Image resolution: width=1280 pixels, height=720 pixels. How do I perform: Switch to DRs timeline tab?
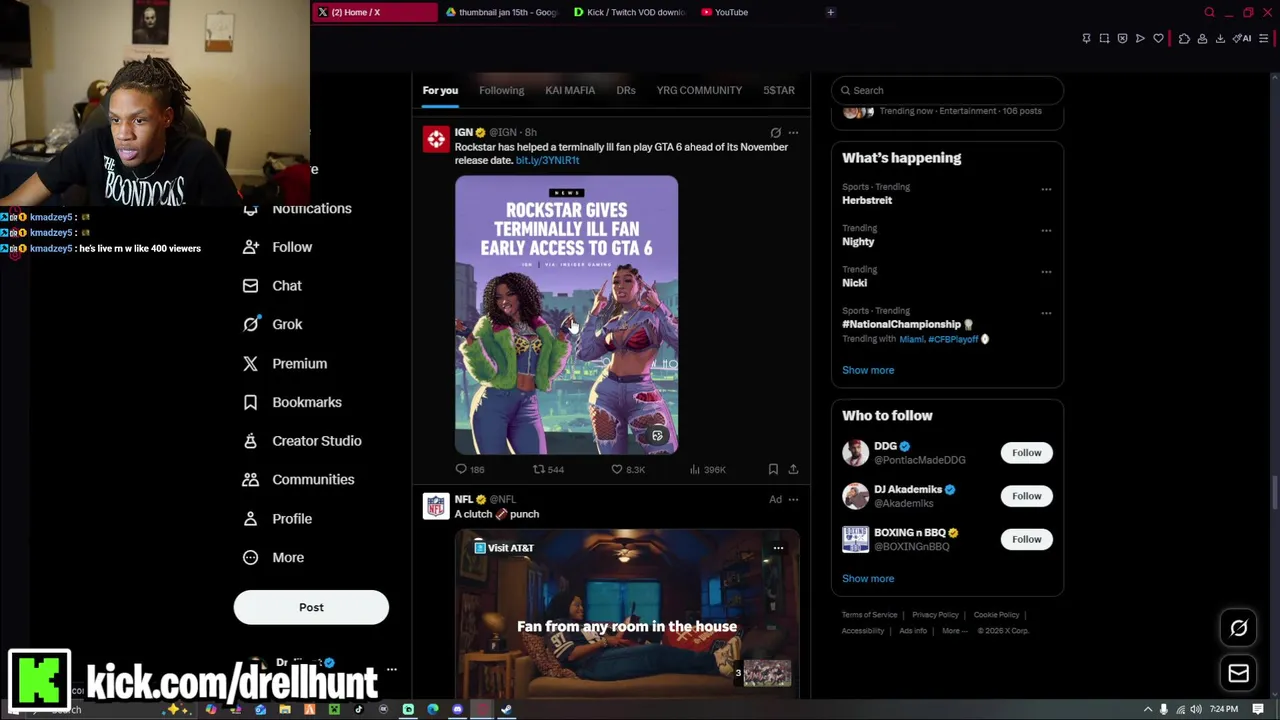point(626,91)
